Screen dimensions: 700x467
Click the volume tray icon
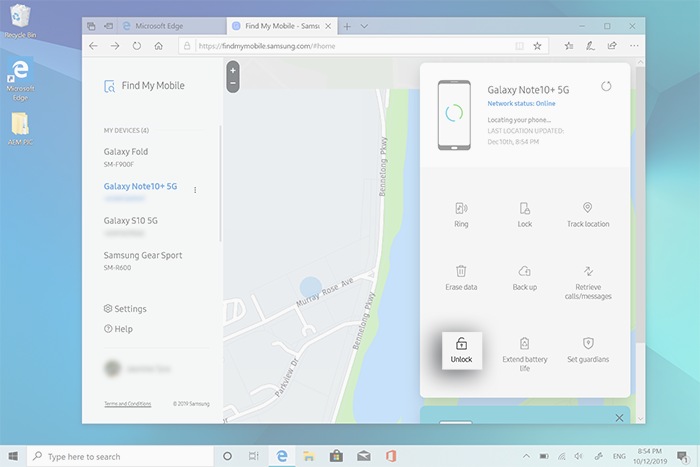[x=579, y=456]
